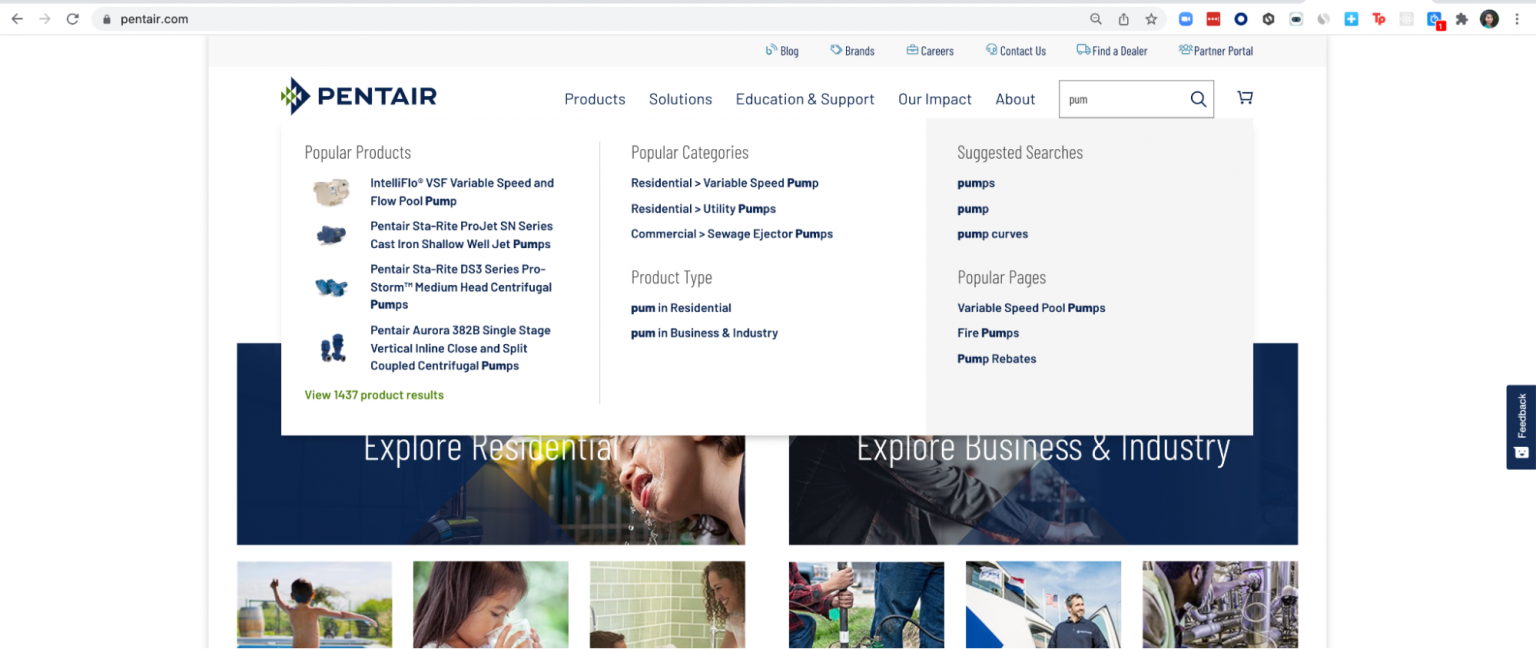Open Sta-Rite DS3 Series Pro-Storm Centrifugal Pumps
The width and height of the screenshot is (1536, 649).
tap(461, 287)
